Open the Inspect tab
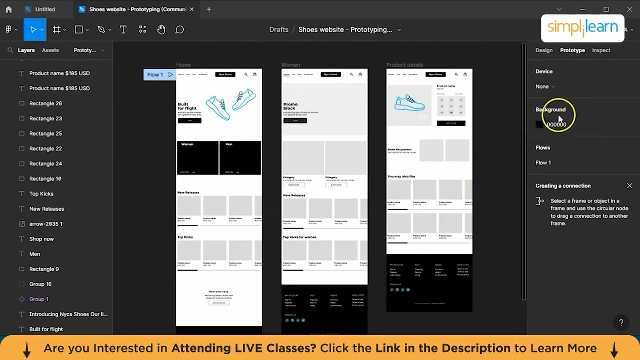 point(601,50)
